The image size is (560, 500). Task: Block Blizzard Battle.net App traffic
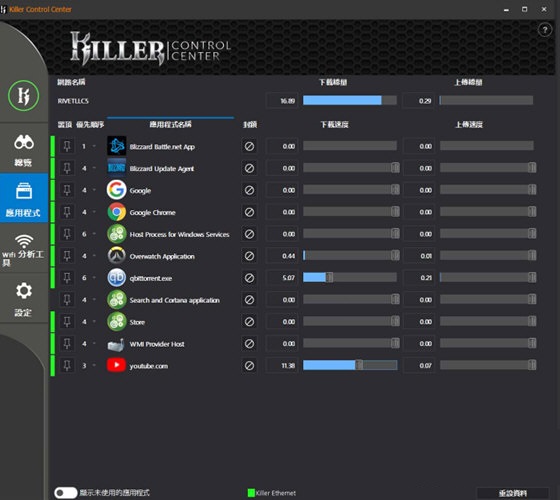[249, 146]
